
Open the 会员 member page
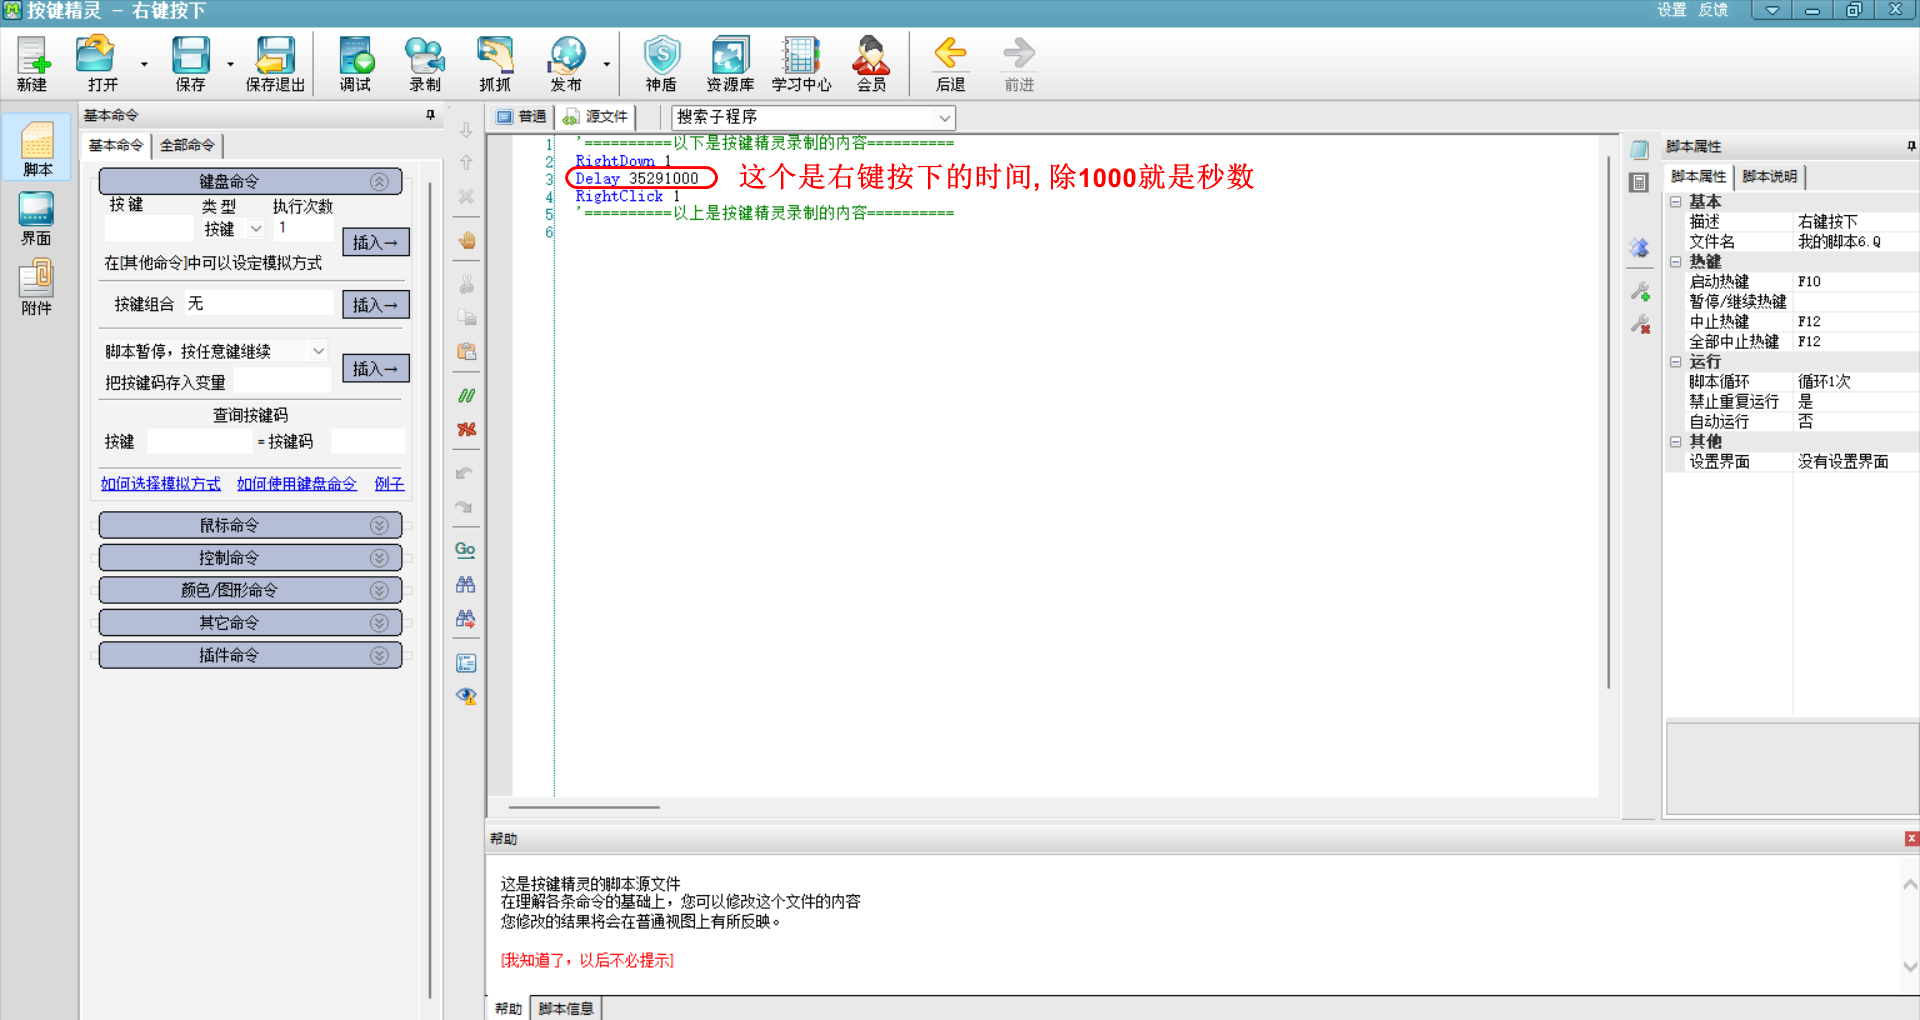pos(871,64)
